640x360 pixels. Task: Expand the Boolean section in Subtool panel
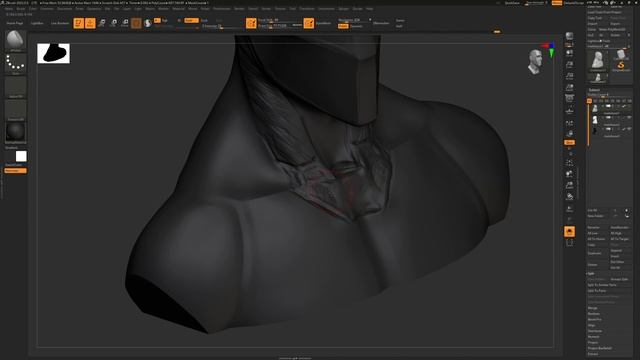tap(593, 313)
